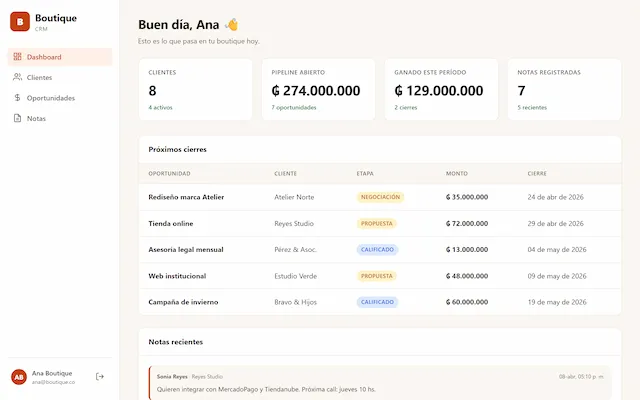Click client Pérez & Asoc.
This screenshot has height=400, width=640.
point(296,250)
